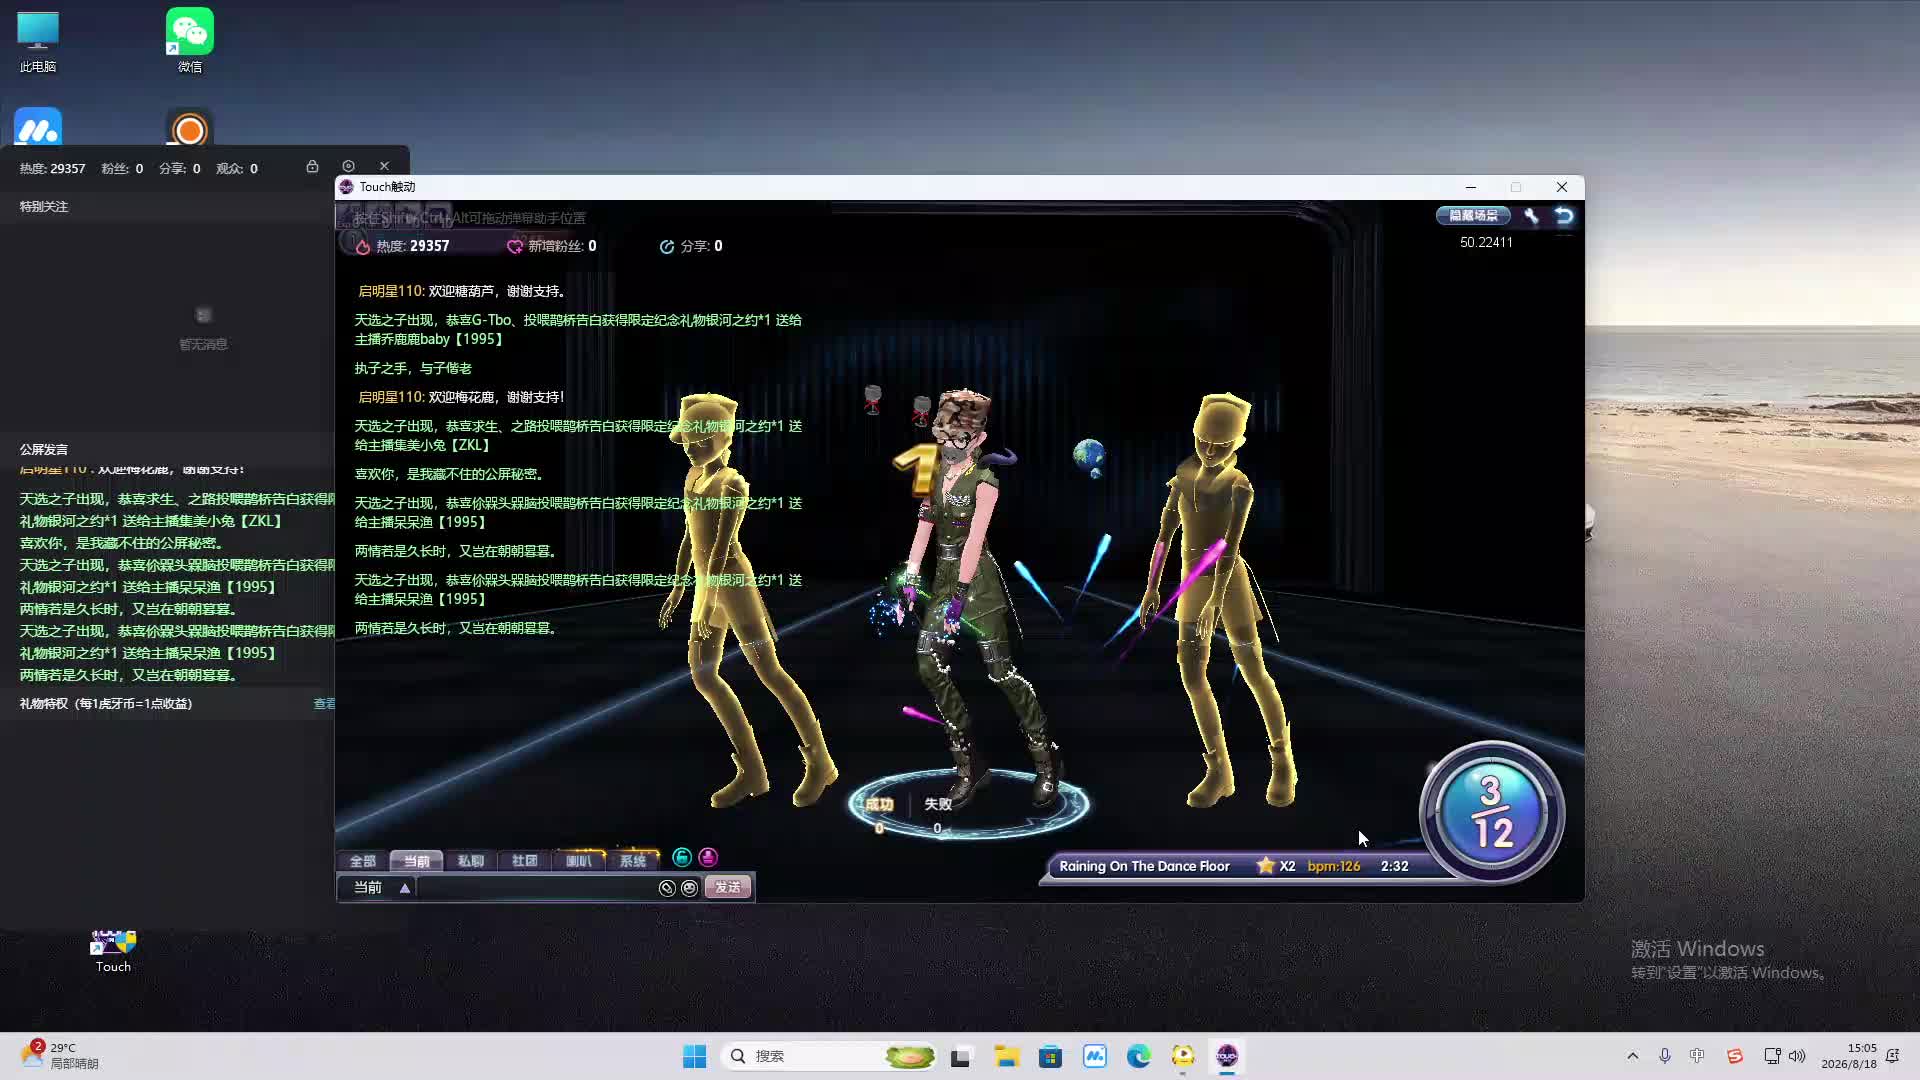Screen dimensions: 1920x1080
Task: Click the microphone tray icon
Action: pos(1665,1056)
